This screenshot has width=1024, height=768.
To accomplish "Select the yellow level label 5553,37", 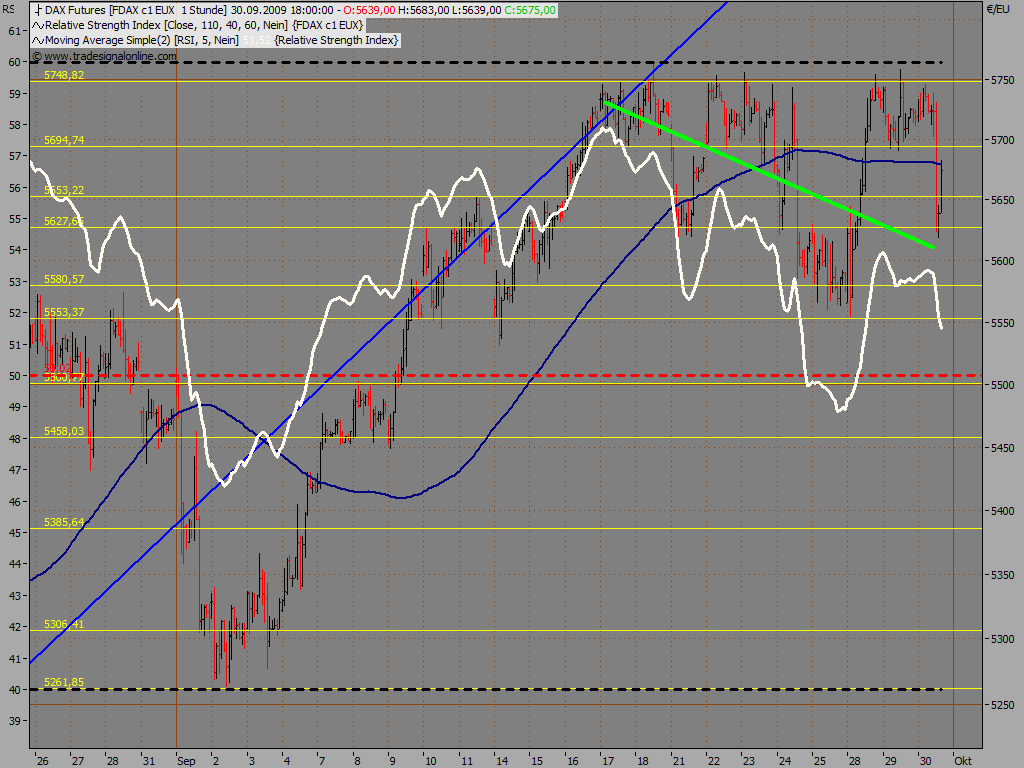I will [x=64, y=313].
